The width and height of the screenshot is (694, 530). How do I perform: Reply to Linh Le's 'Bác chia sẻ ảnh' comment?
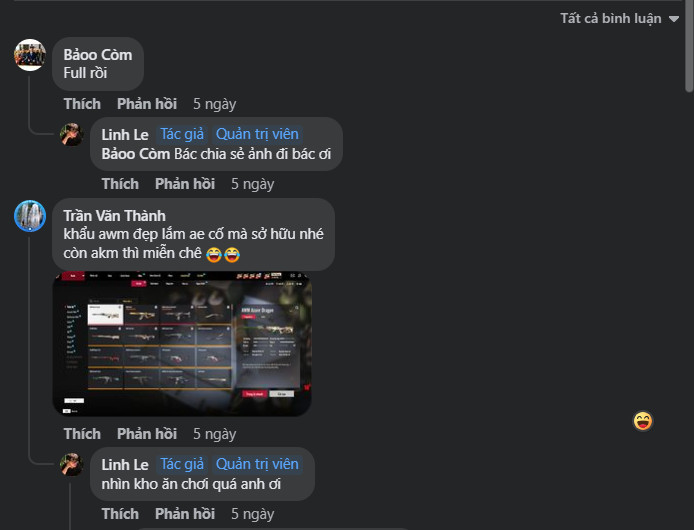click(185, 184)
